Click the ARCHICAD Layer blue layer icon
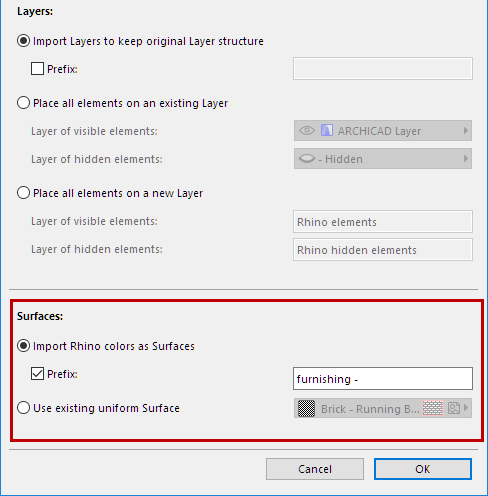 [327, 130]
